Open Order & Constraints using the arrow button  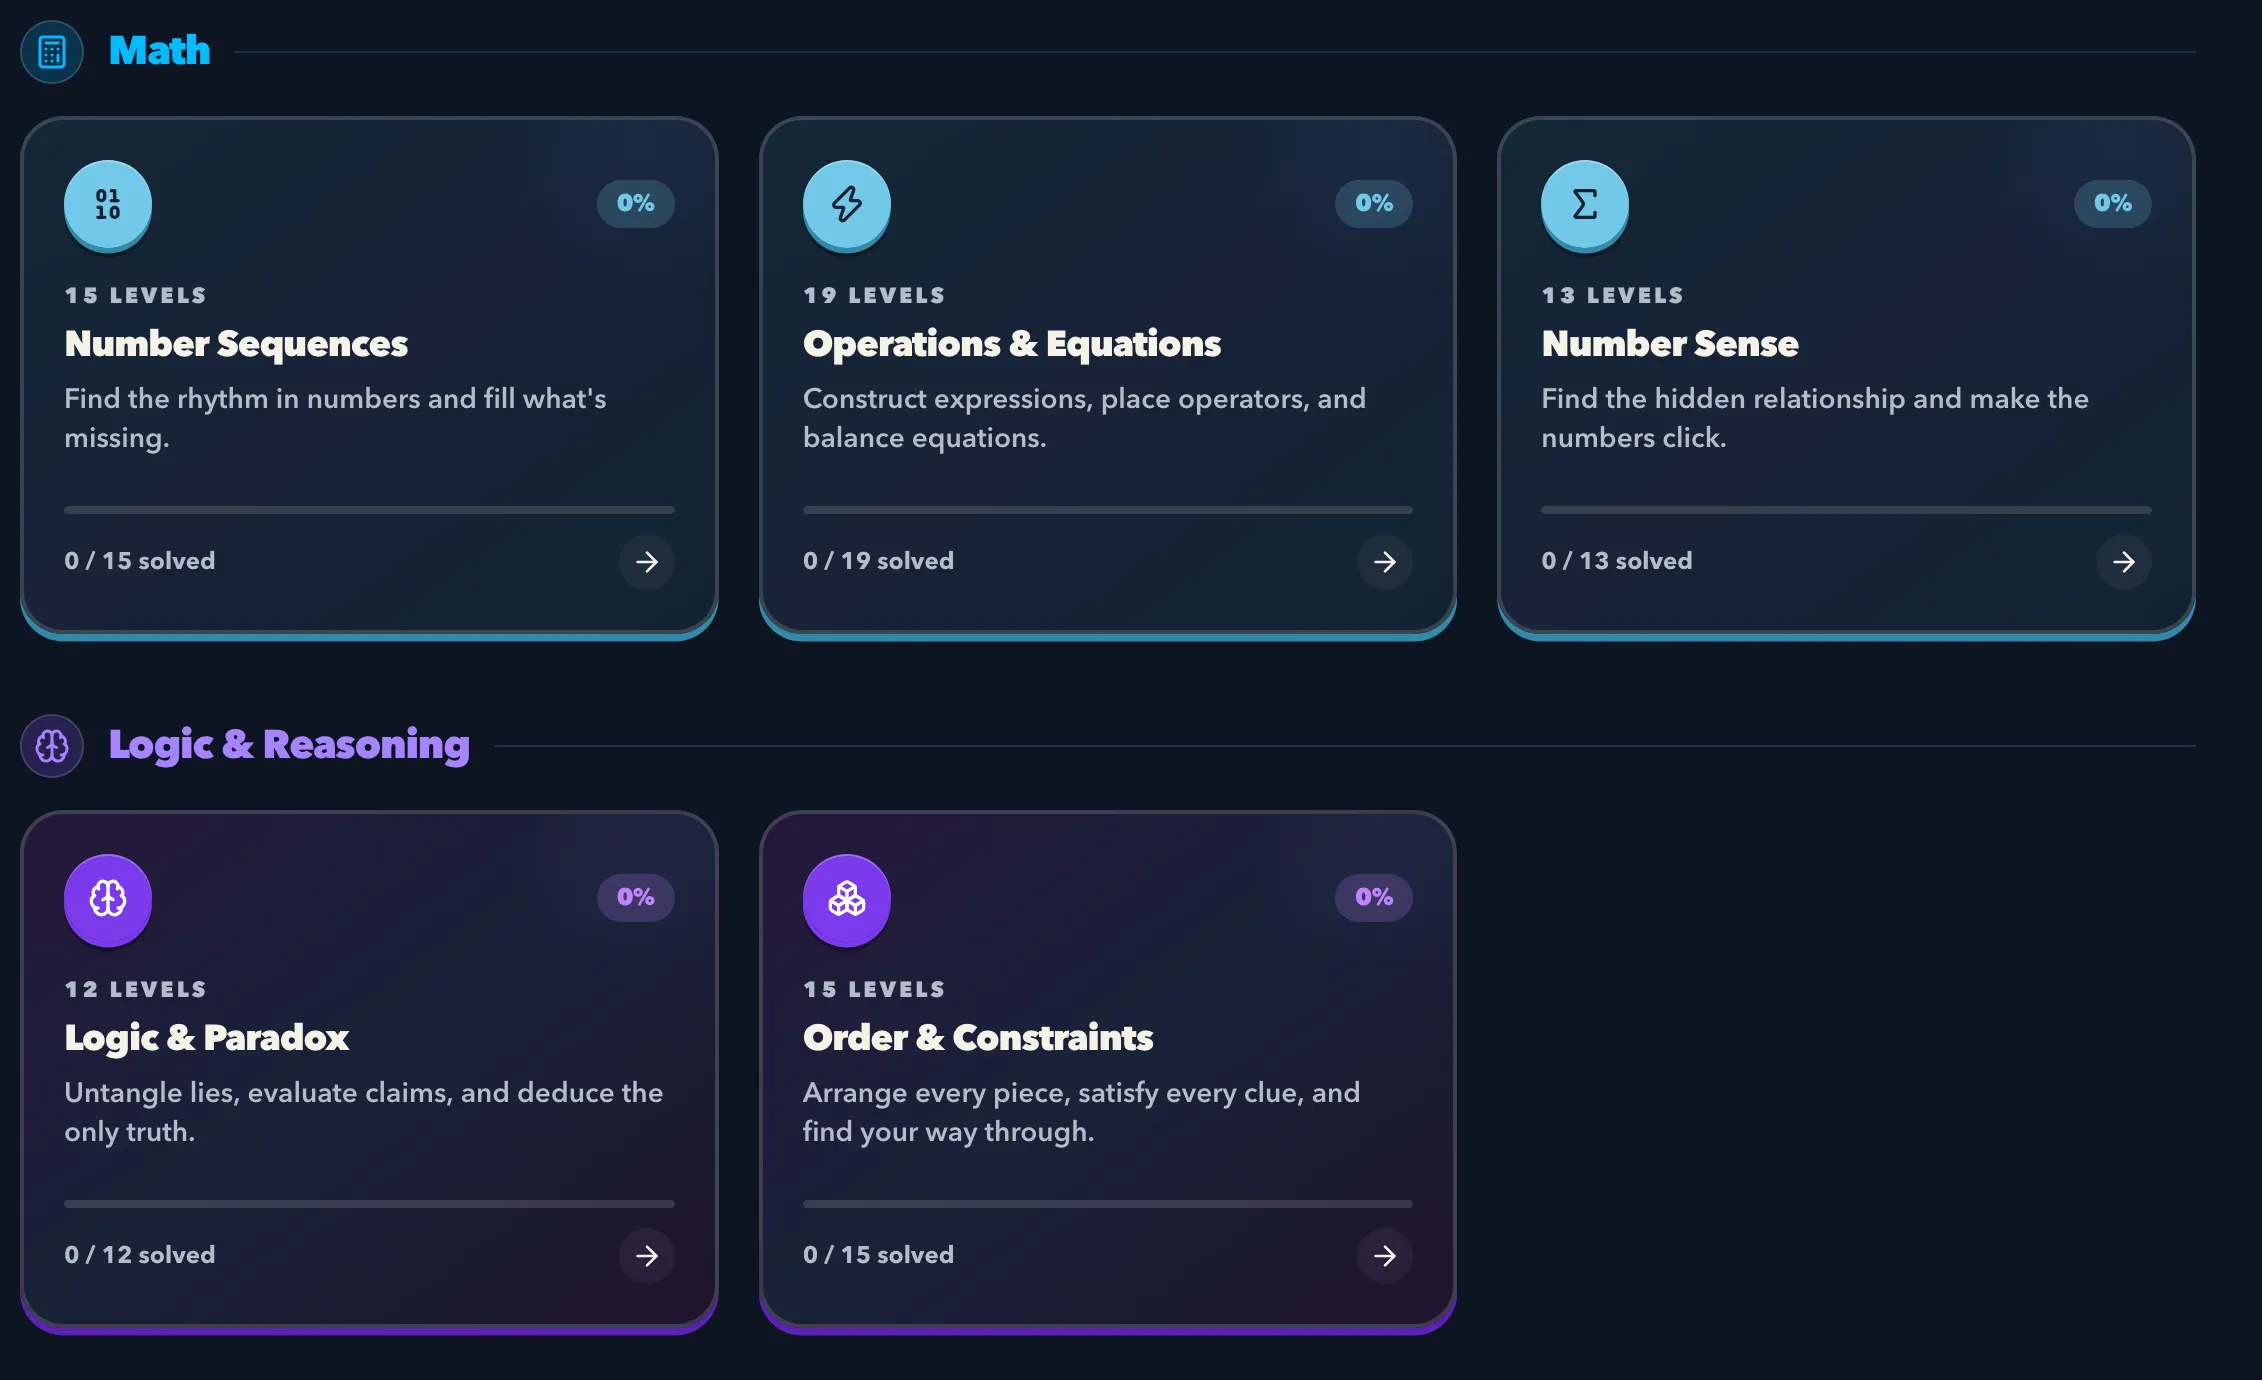click(1385, 1256)
